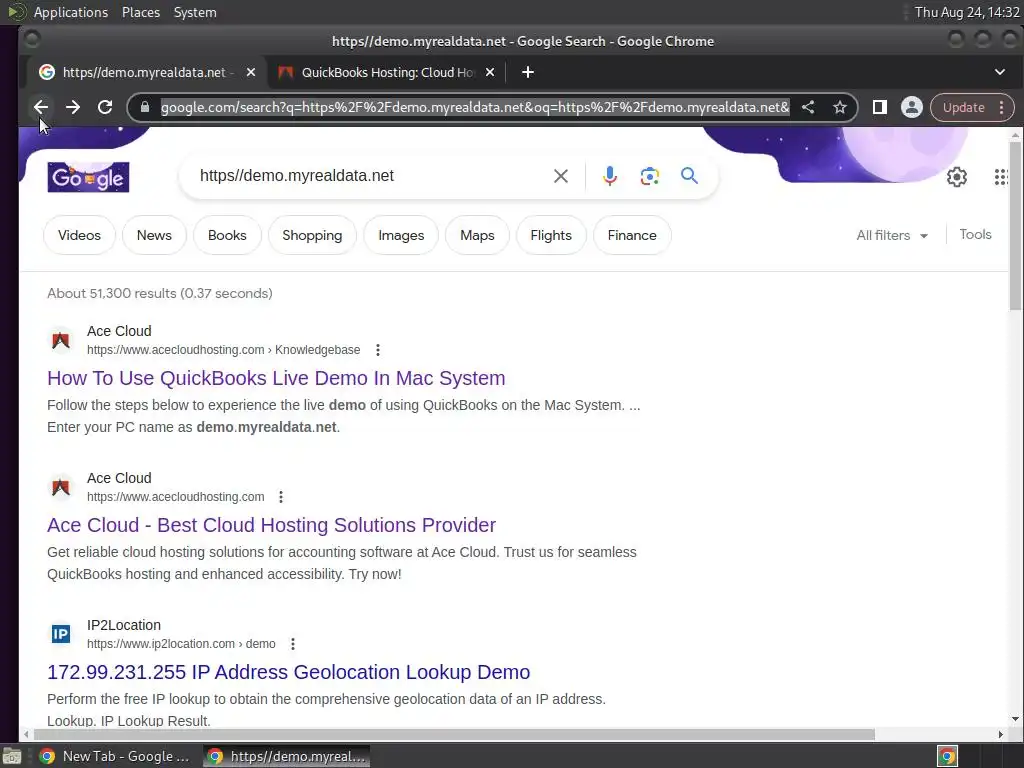Screen dimensions: 1024x768
Task: Clear the search box with the X
Action: coord(560,176)
